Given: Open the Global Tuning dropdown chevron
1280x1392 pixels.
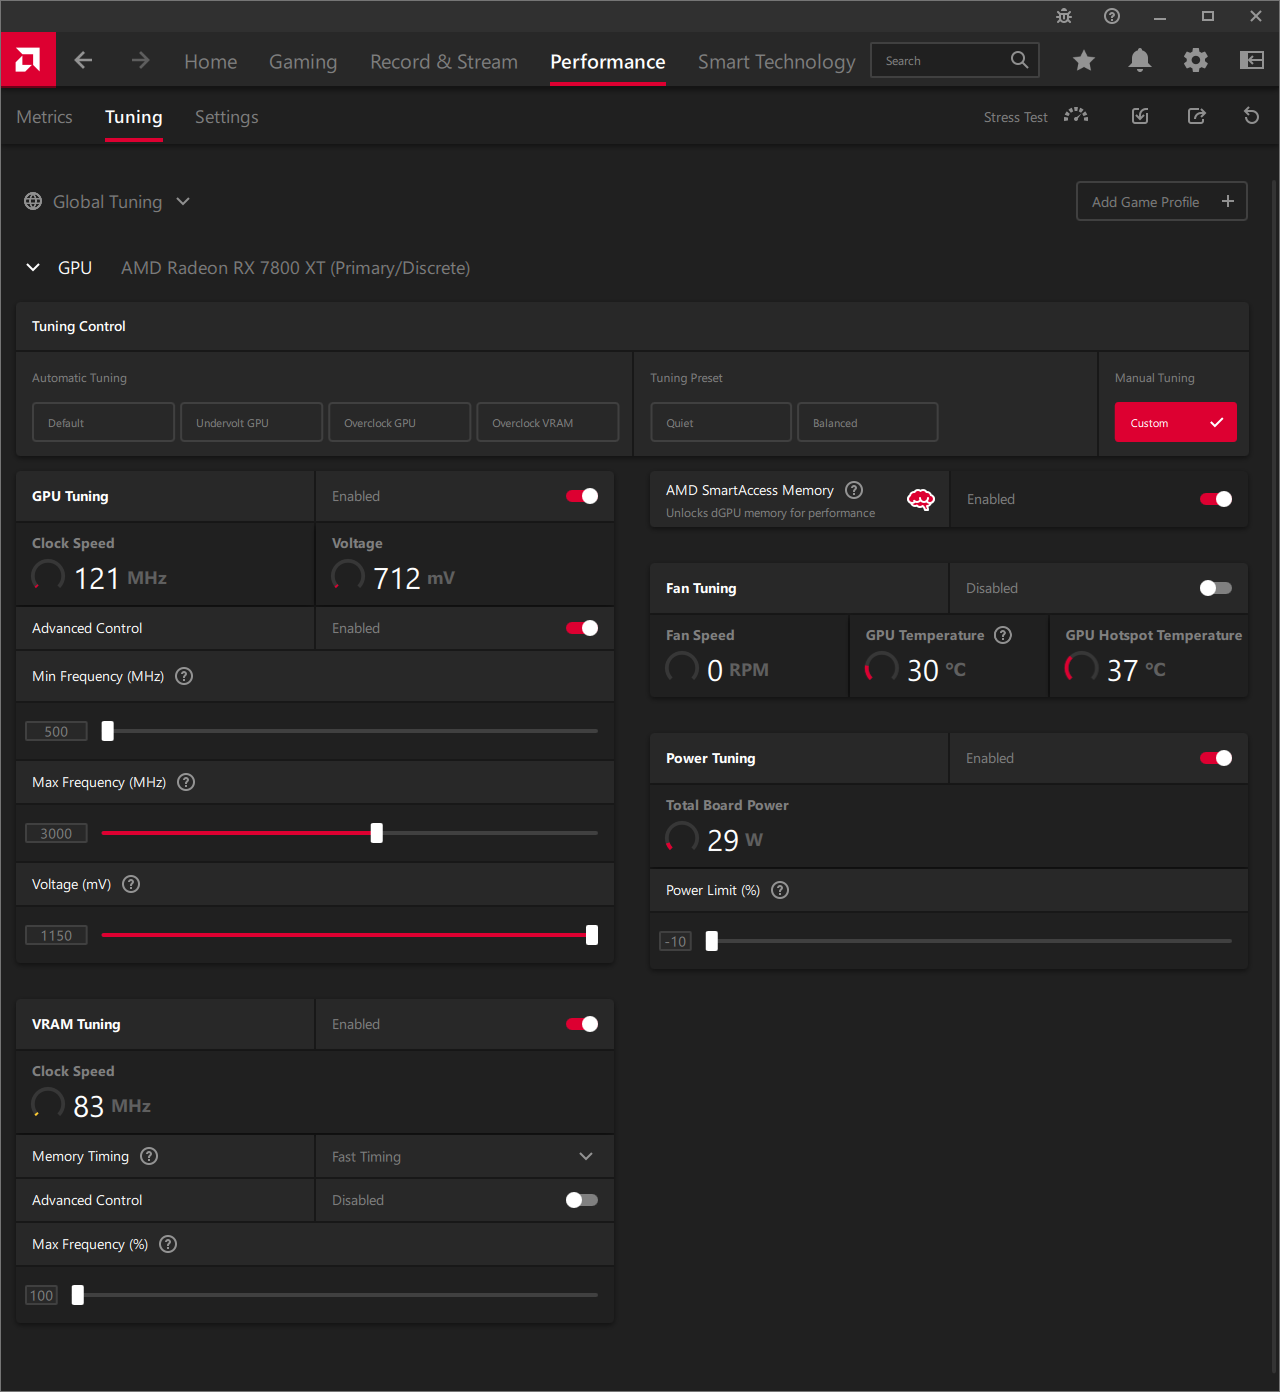Looking at the screenshot, I should 183,201.
